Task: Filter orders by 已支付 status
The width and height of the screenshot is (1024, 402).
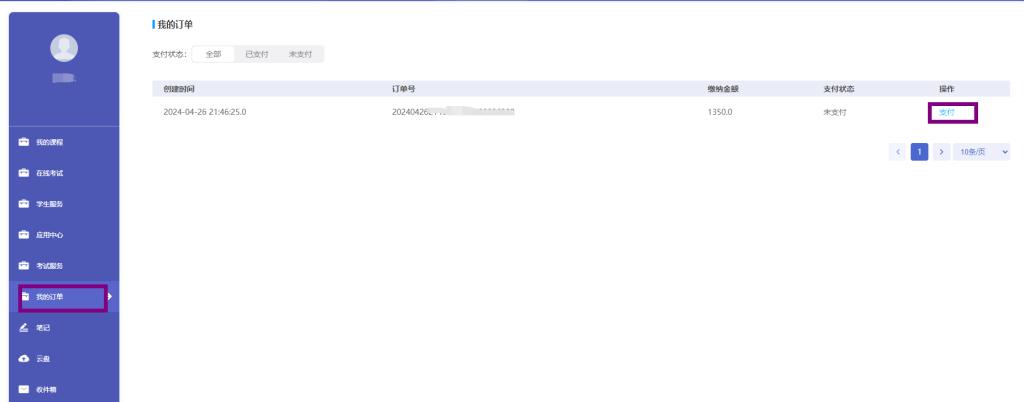Action: tap(257, 54)
